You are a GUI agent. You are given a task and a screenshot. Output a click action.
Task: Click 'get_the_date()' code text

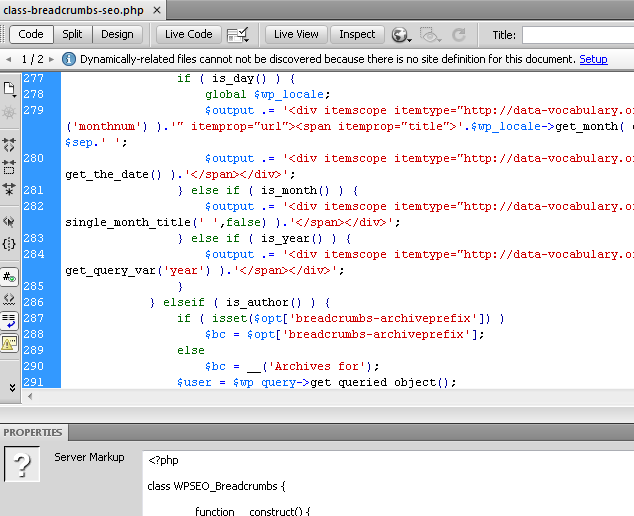coord(113,175)
